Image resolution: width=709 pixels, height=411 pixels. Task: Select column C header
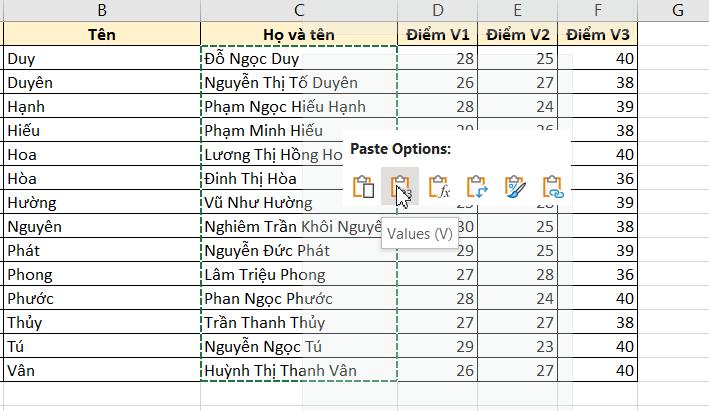click(298, 11)
